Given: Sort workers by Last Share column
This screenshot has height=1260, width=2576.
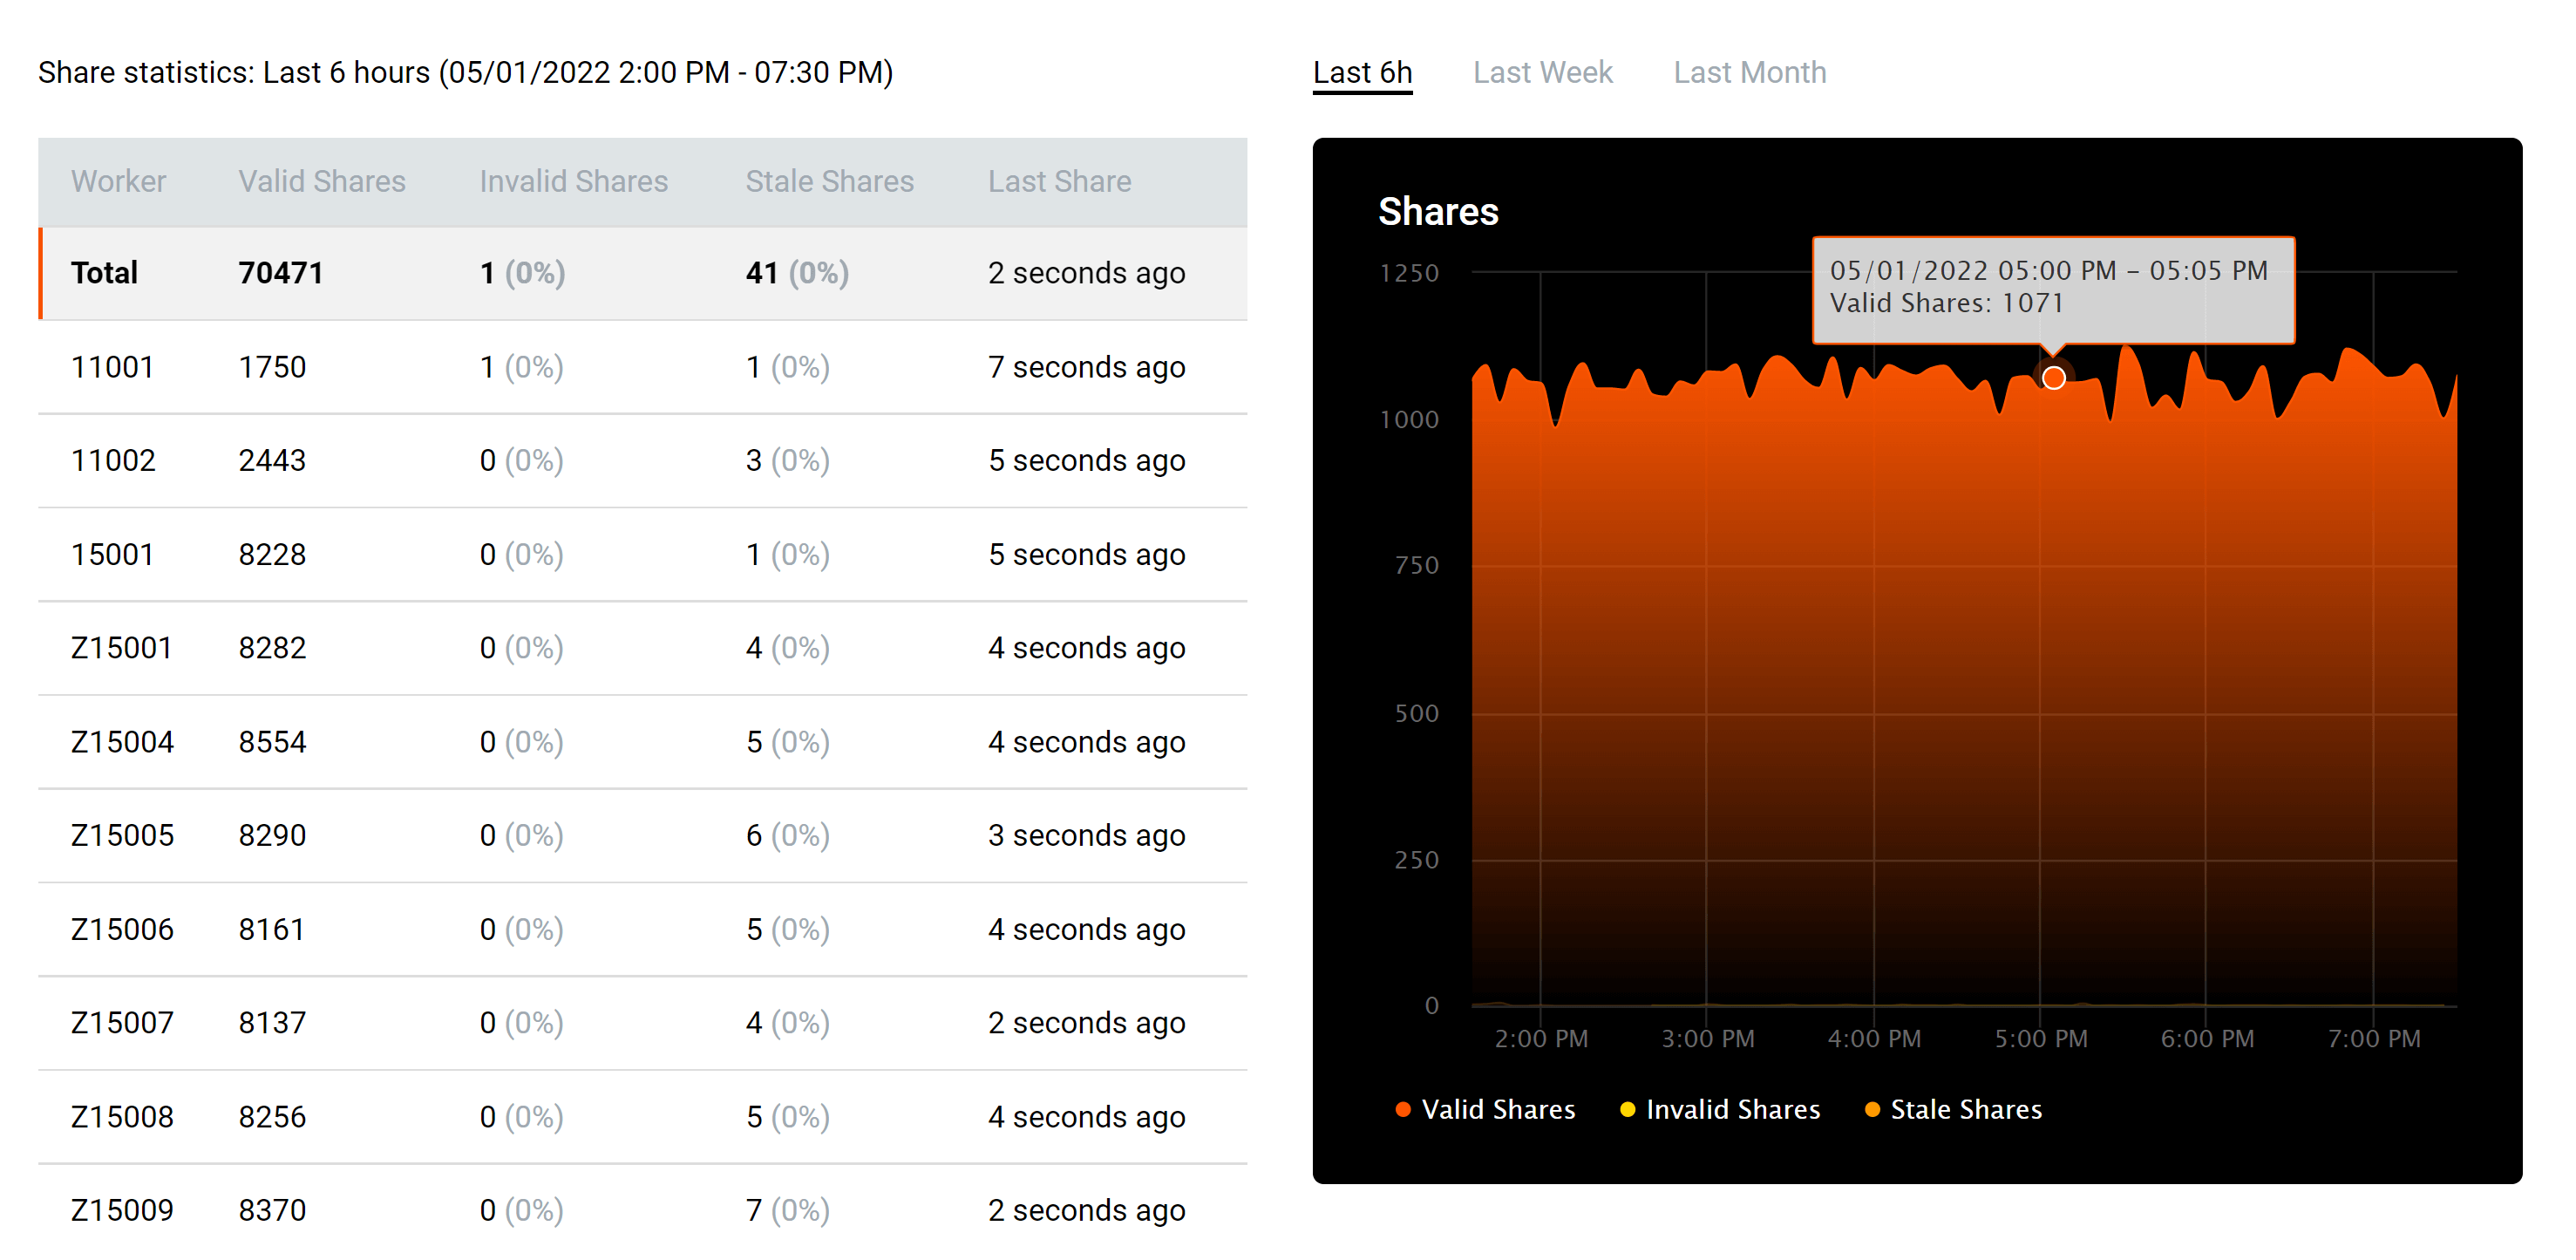Looking at the screenshot, I should [x=1060, y=181].
